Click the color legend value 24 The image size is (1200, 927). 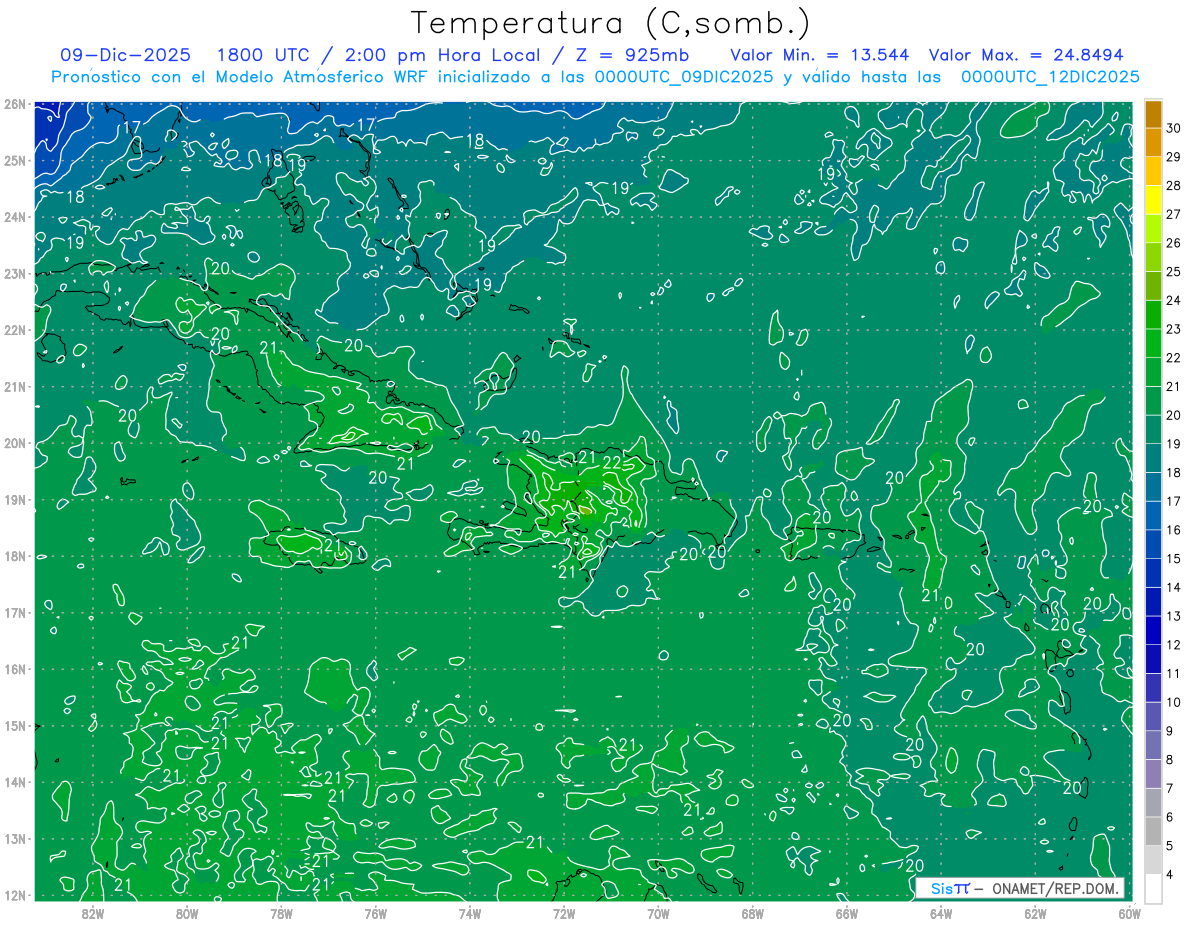click(x=1174, y=300)
